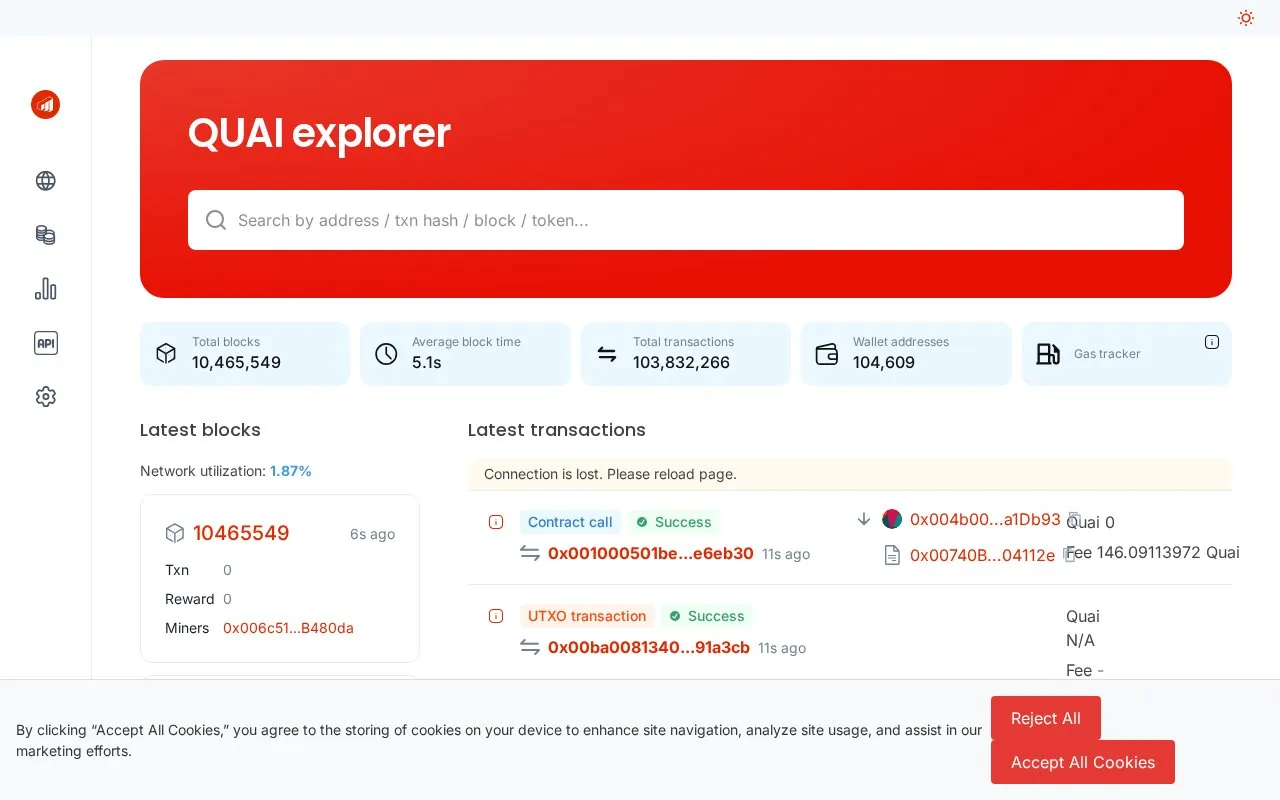Open the API menu in sidebar
Image resolution: width=1280 pixels, height=800 pixels.
45,343
